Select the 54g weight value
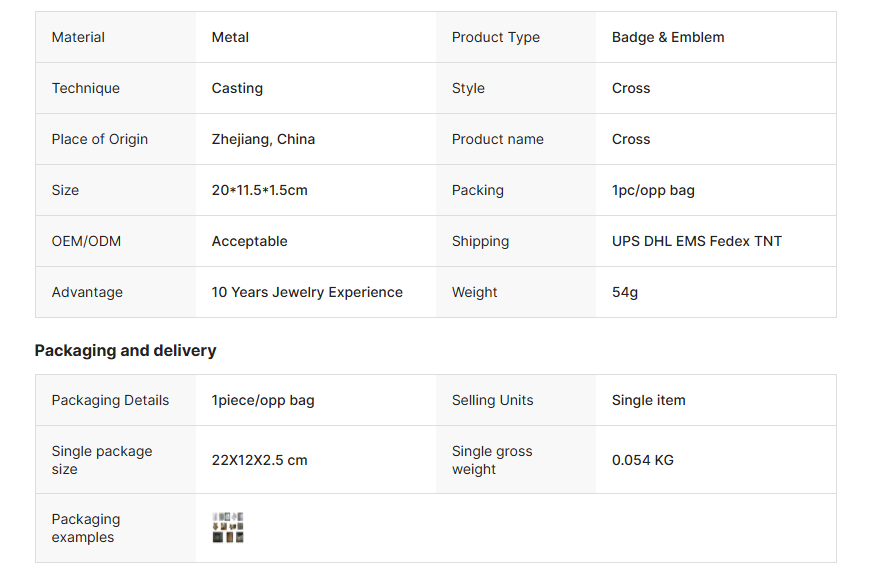Screen dimensions: 896x577 pyautogui.click(x=625, y=292)
